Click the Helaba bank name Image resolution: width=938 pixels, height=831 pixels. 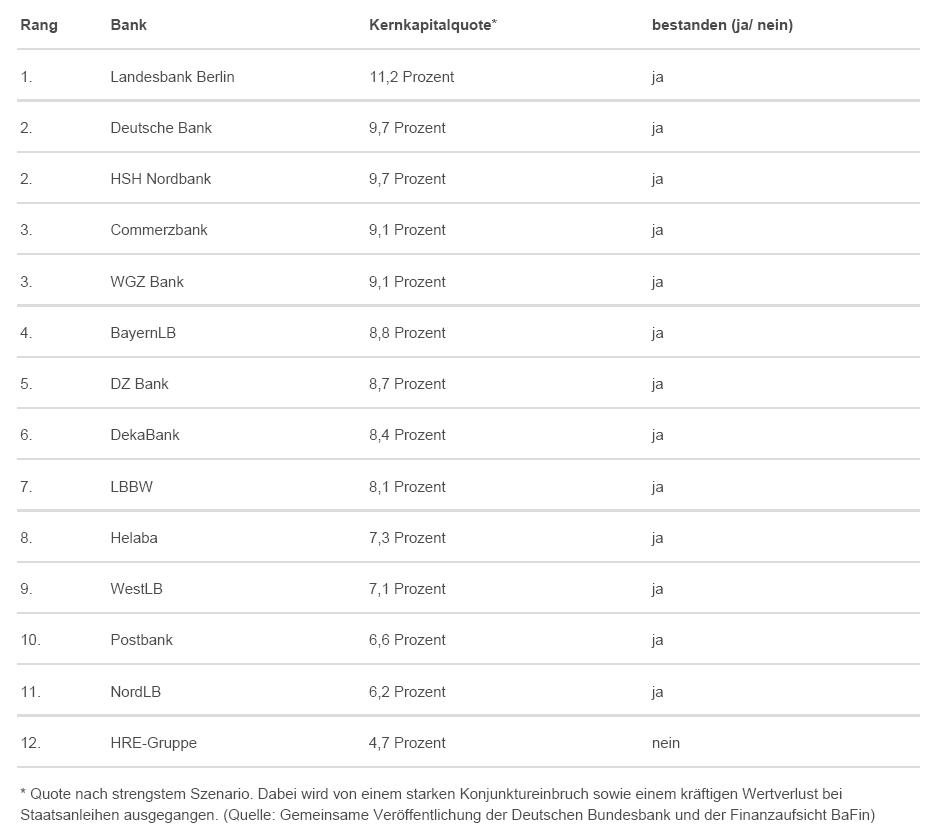pyautogui.click(x=133, y=538)
